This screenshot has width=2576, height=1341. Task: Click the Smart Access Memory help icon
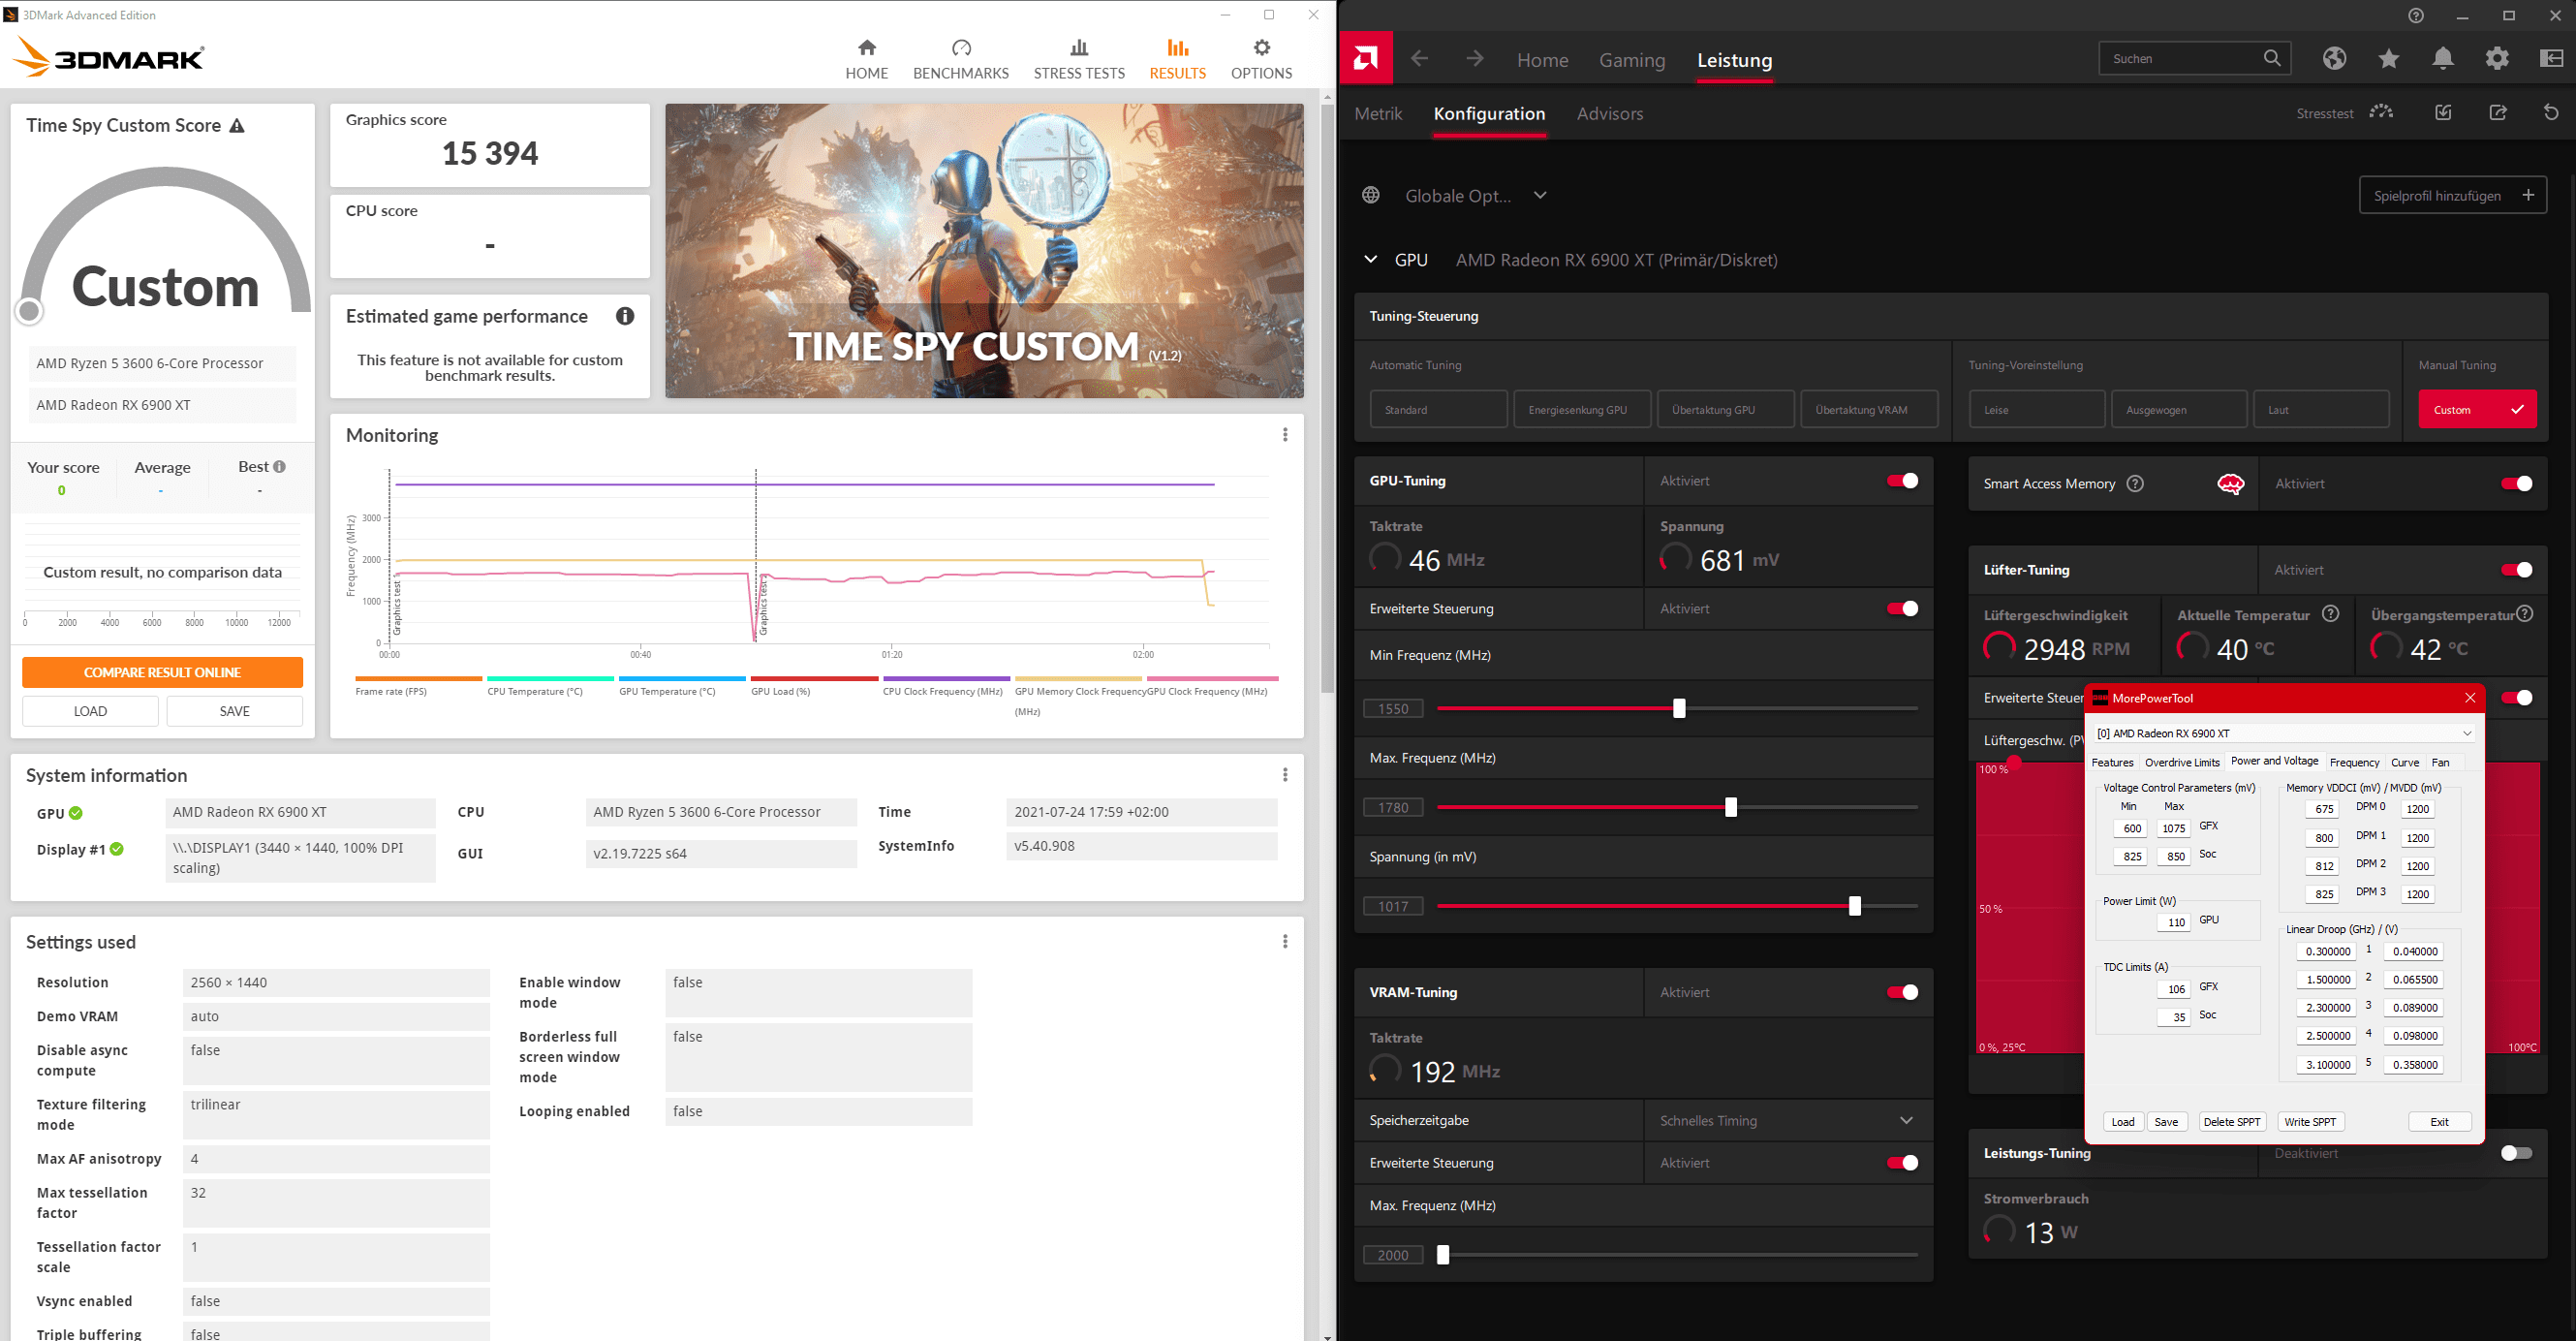(x=2135, y=484)
